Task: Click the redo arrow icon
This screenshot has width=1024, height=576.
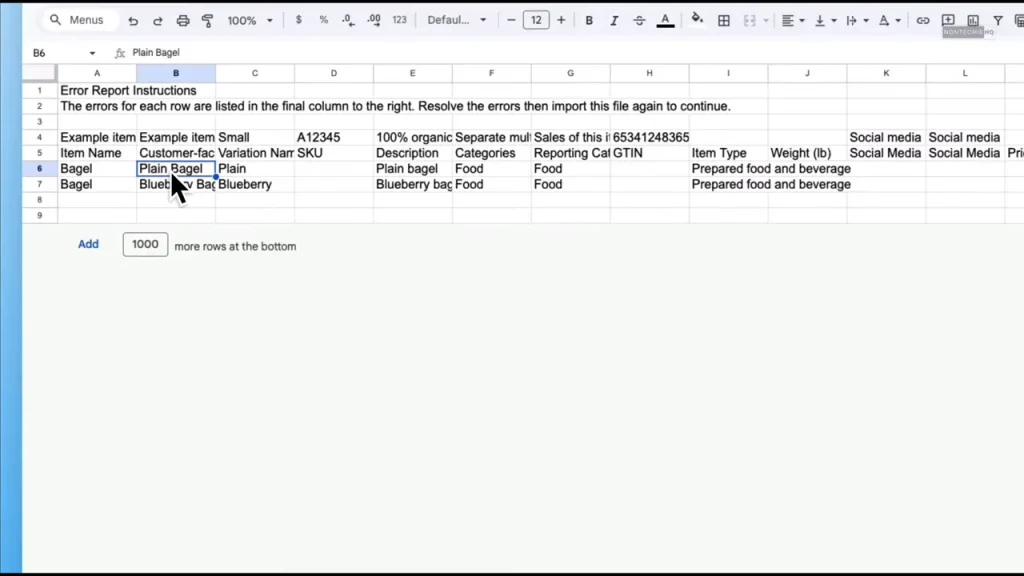Action: pos(157,20)
